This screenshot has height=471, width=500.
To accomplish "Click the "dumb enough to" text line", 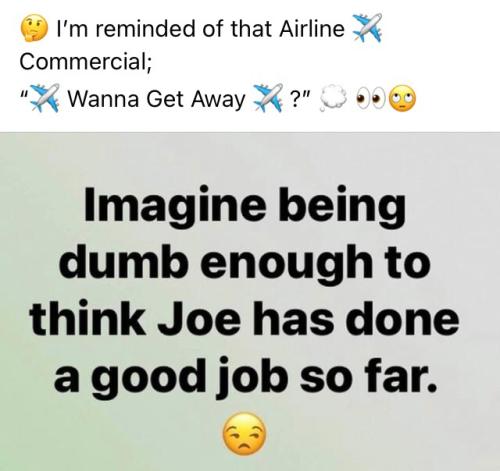I will point(245,262).
